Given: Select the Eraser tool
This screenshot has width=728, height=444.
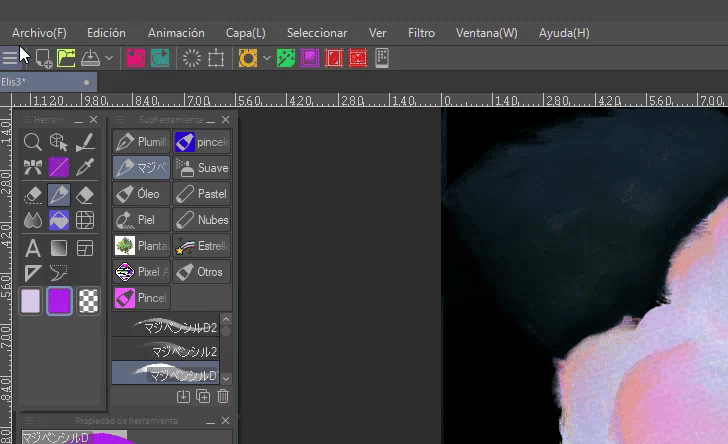Looking at the screenshot, I should pos(85,195).
